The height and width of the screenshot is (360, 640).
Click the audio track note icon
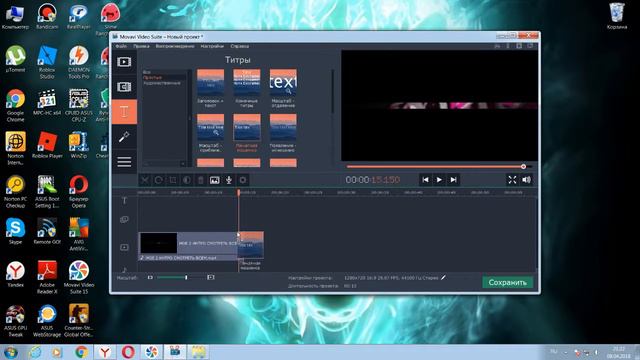tap(124, 269)
